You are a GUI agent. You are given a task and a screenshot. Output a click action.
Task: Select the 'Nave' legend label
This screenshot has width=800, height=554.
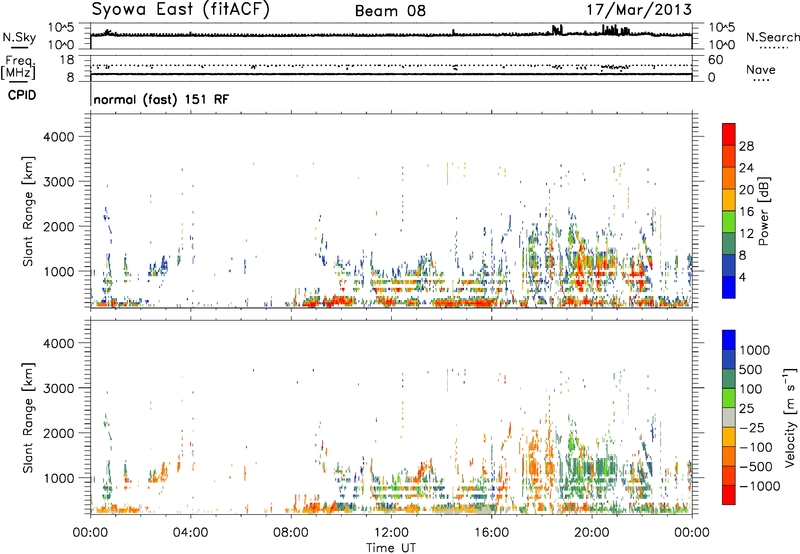tap(761, 70)
